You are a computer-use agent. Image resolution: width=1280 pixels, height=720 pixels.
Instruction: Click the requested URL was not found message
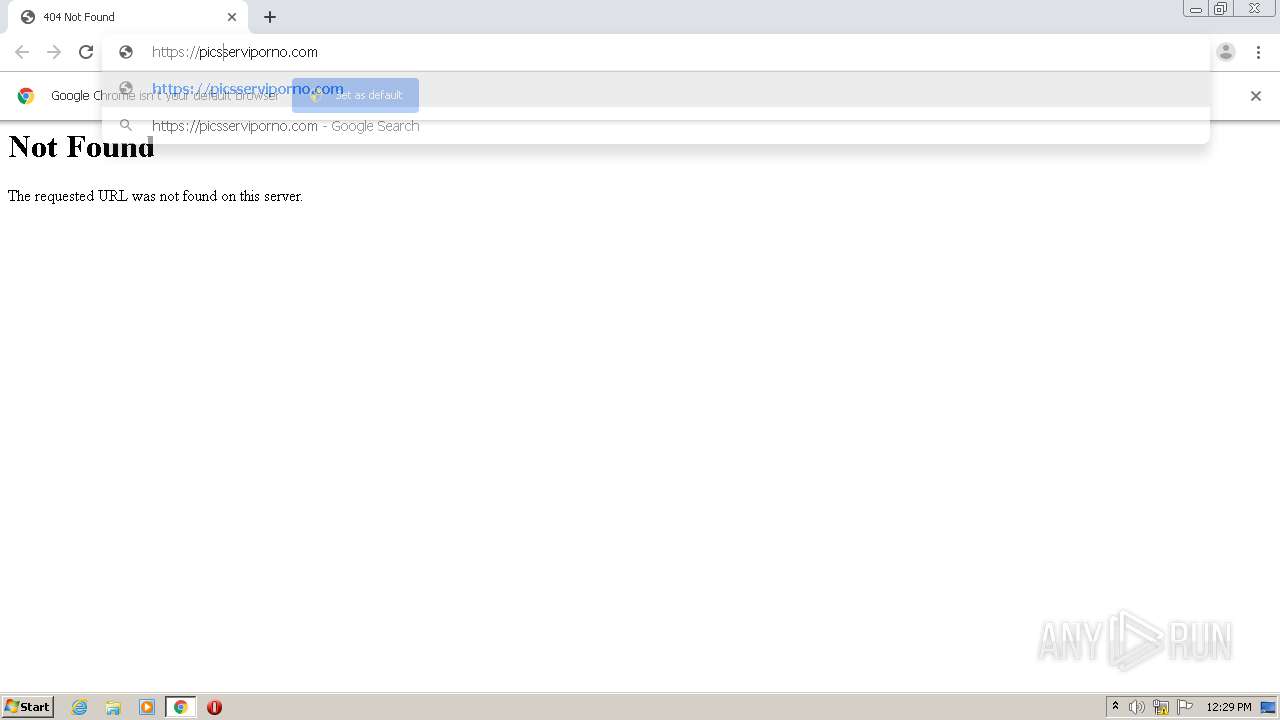tap(155, 196)
